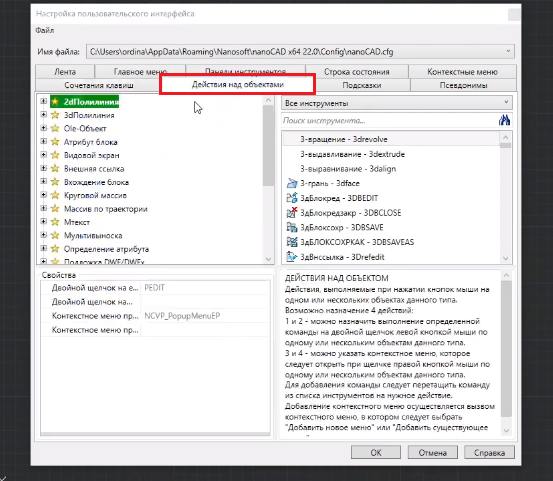
Task: Select the 3дВнссылка 3Drefedit icon
Action: pyautogui.click(x=292, y=257)
